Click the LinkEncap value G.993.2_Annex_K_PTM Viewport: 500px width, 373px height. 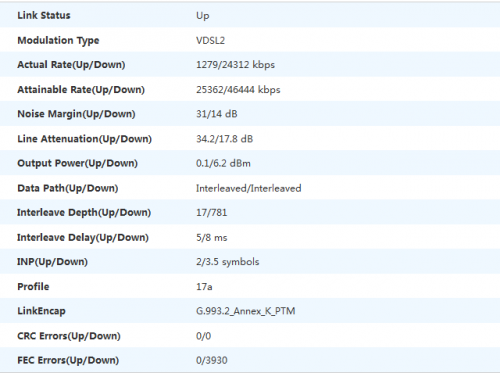click(x=245, y=311)
